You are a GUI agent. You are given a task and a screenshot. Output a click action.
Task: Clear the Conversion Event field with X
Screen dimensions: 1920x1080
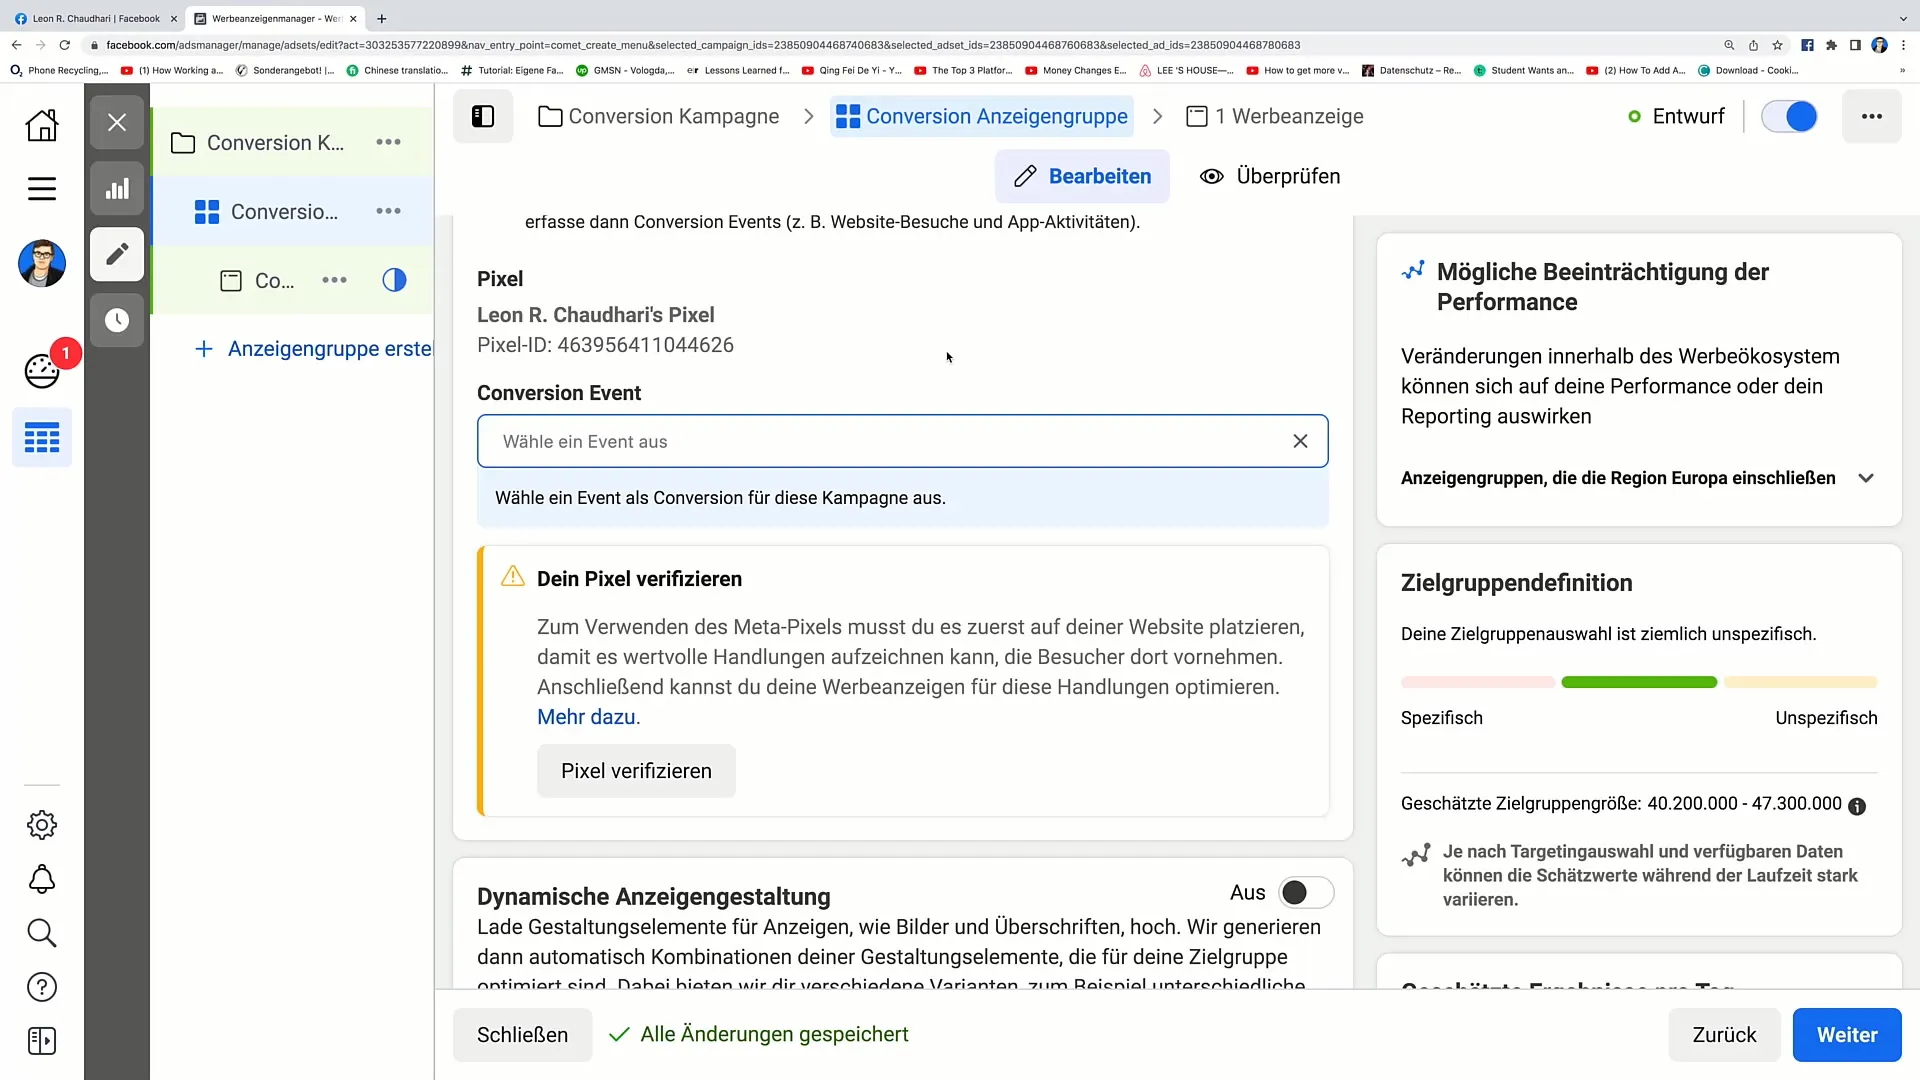coord(1300,441)
